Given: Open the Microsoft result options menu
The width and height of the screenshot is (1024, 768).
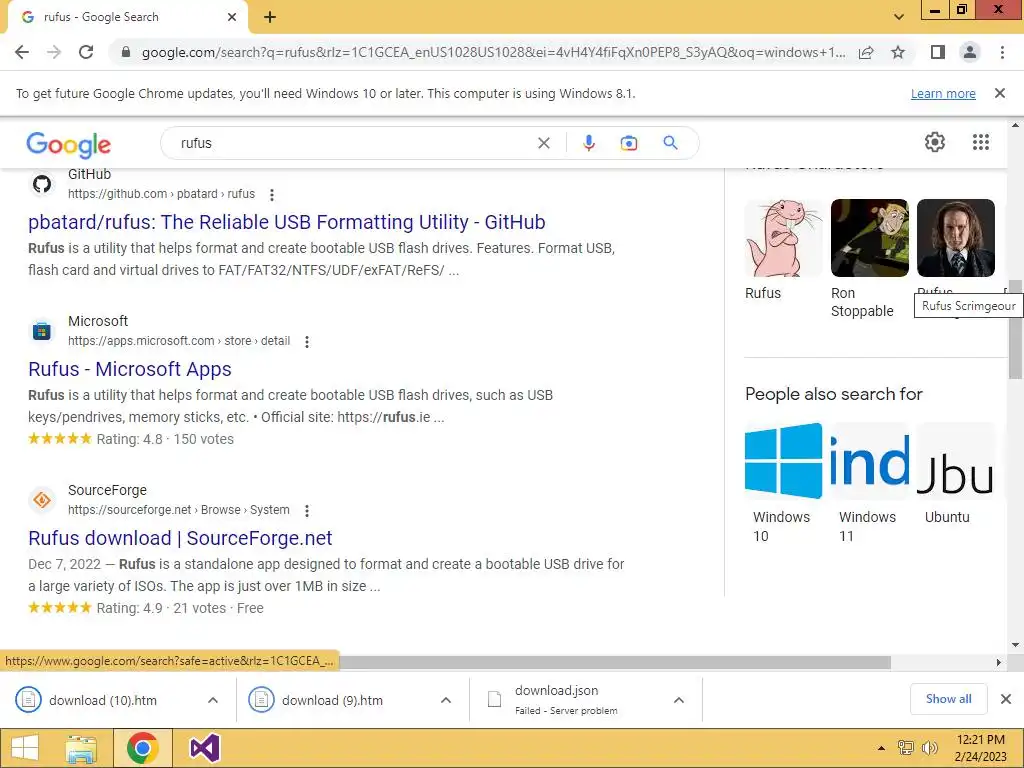Looking at the screenshot, I should click(x=306, y=342).
